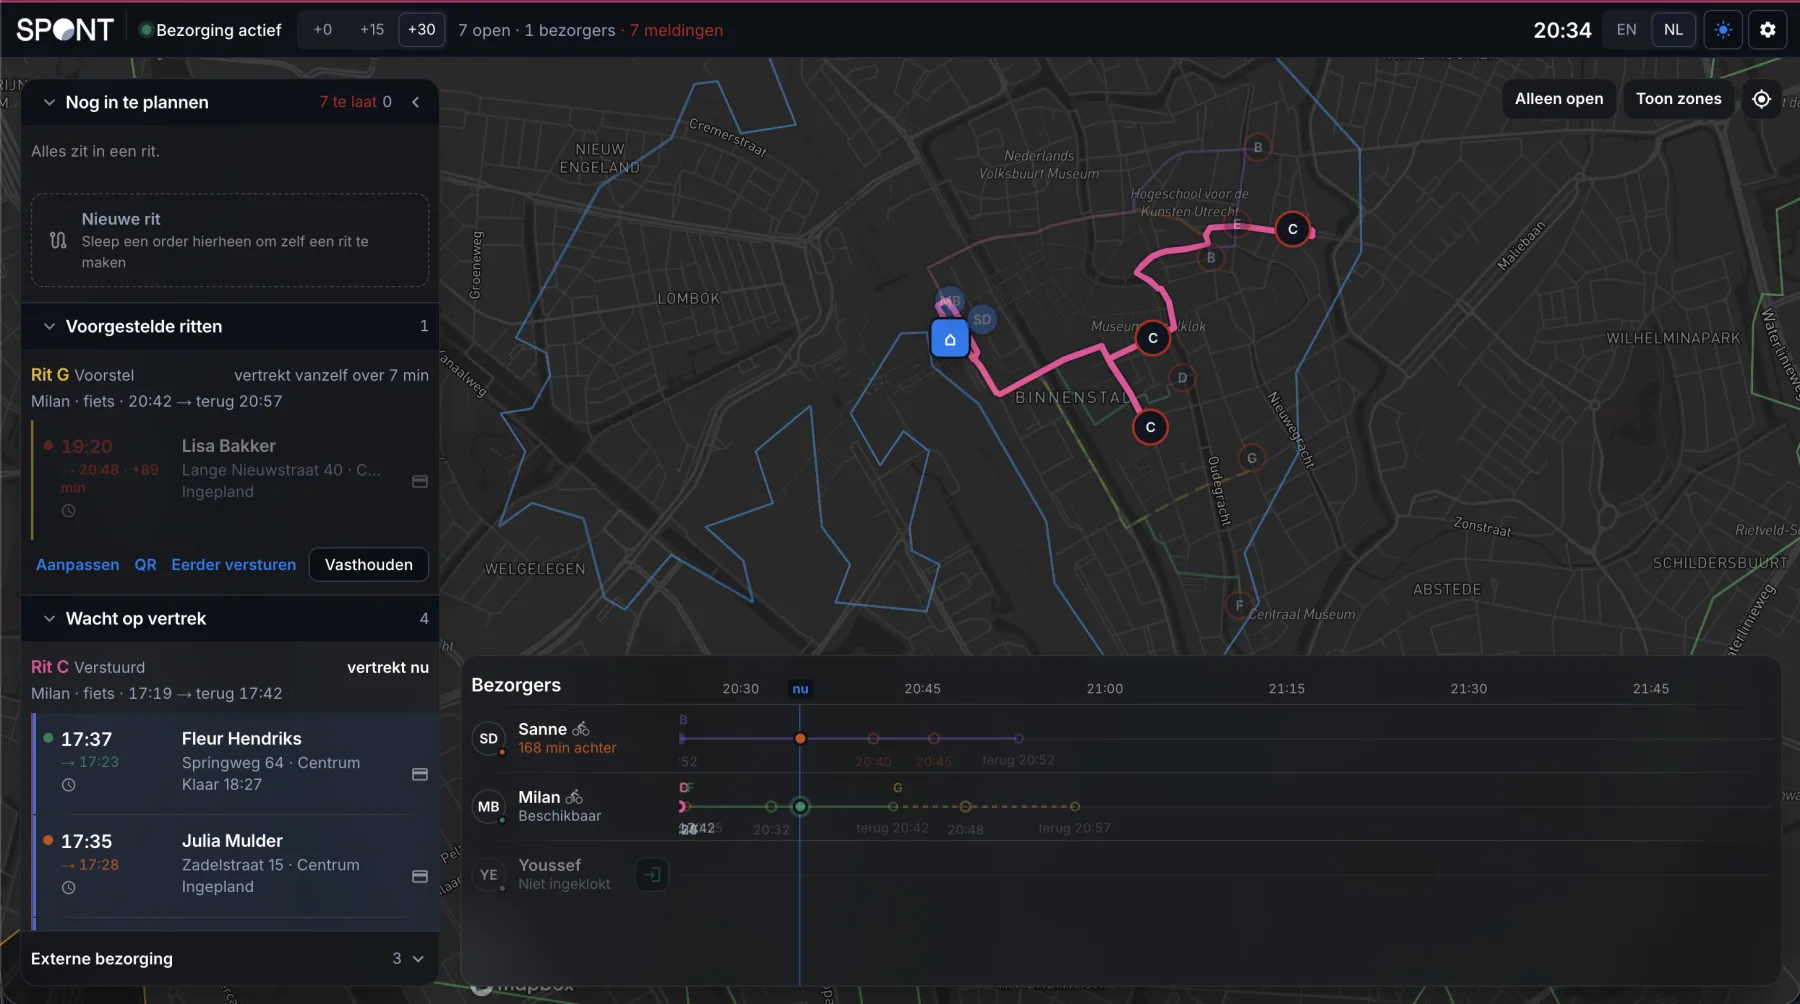Click the payment card icon for Fleur Hendriks

click(x=420, y=775)
